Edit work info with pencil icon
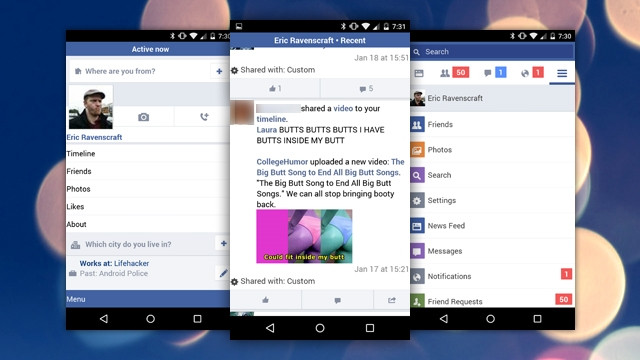Screen dimensions: 640x360 (x=223, y=273)
